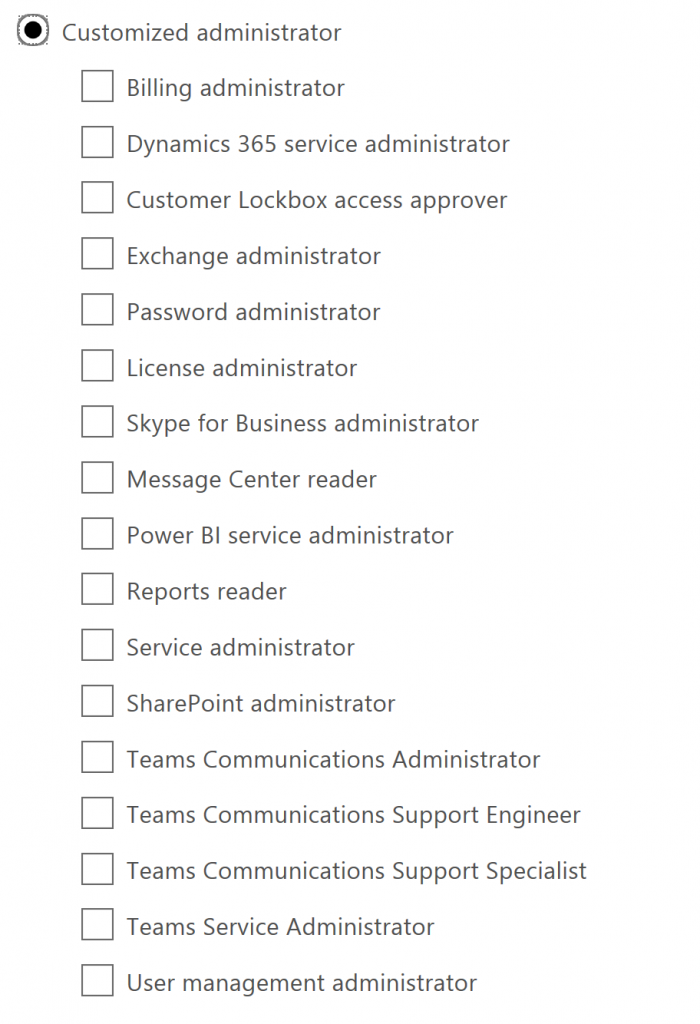700x1024 pixels.
Task: Select the Customized administrator radio button
Action: coord(33,32)
